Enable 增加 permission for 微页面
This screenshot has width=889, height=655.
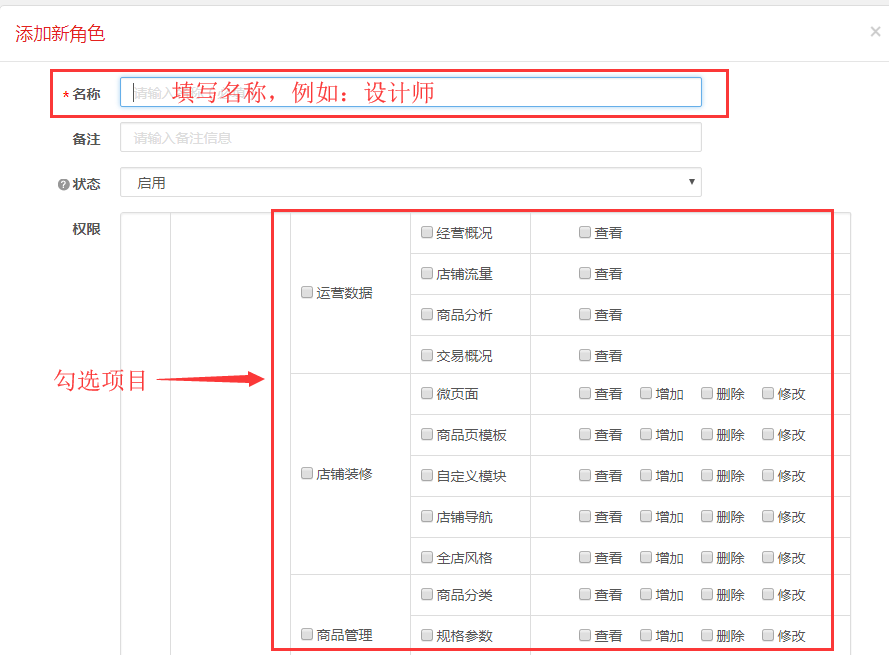[x=646, y=393]
